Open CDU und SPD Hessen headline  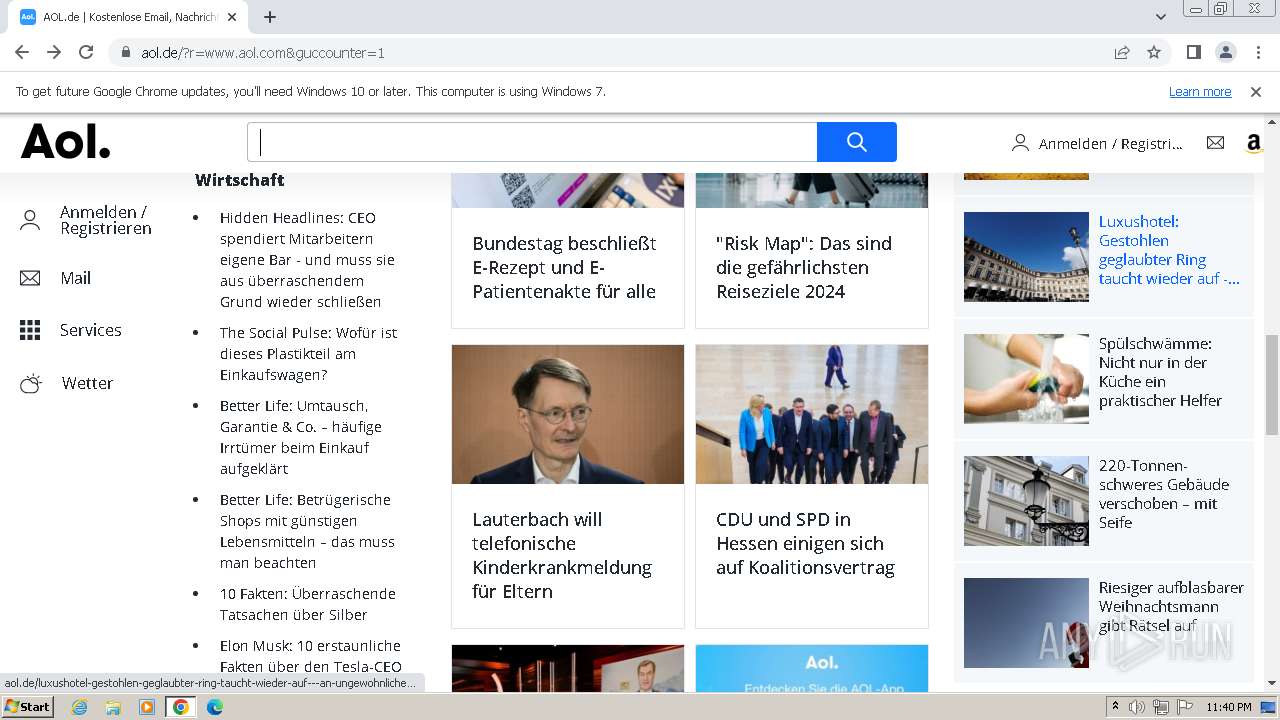805,543
